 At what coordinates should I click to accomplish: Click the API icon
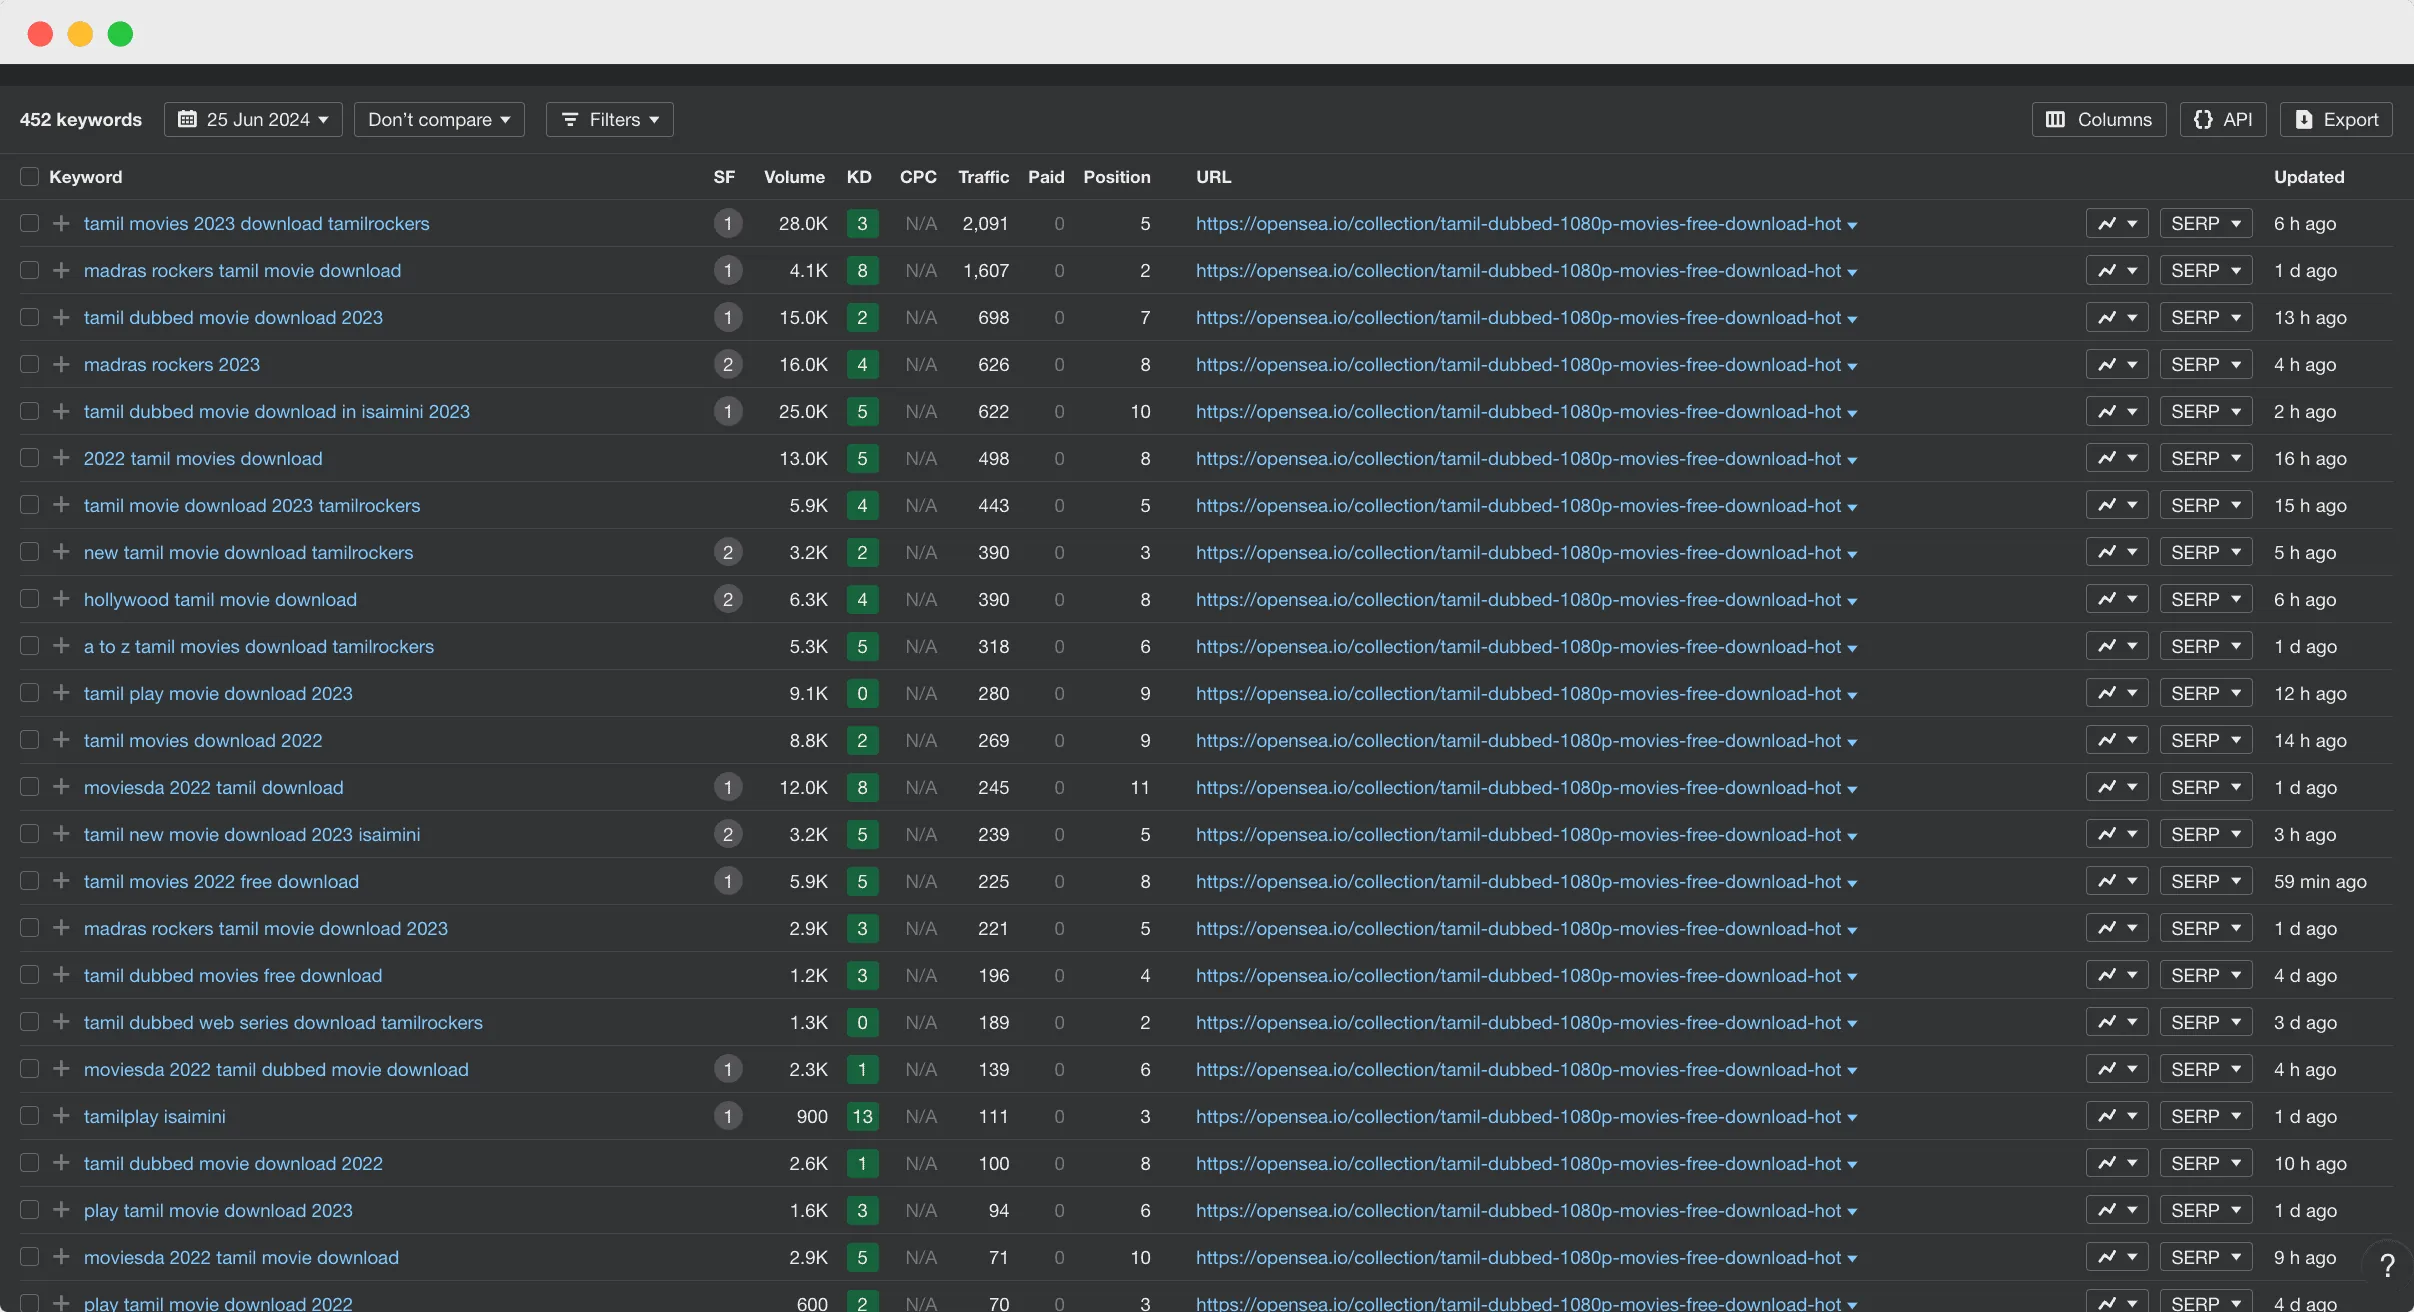tap(2222, 119)
